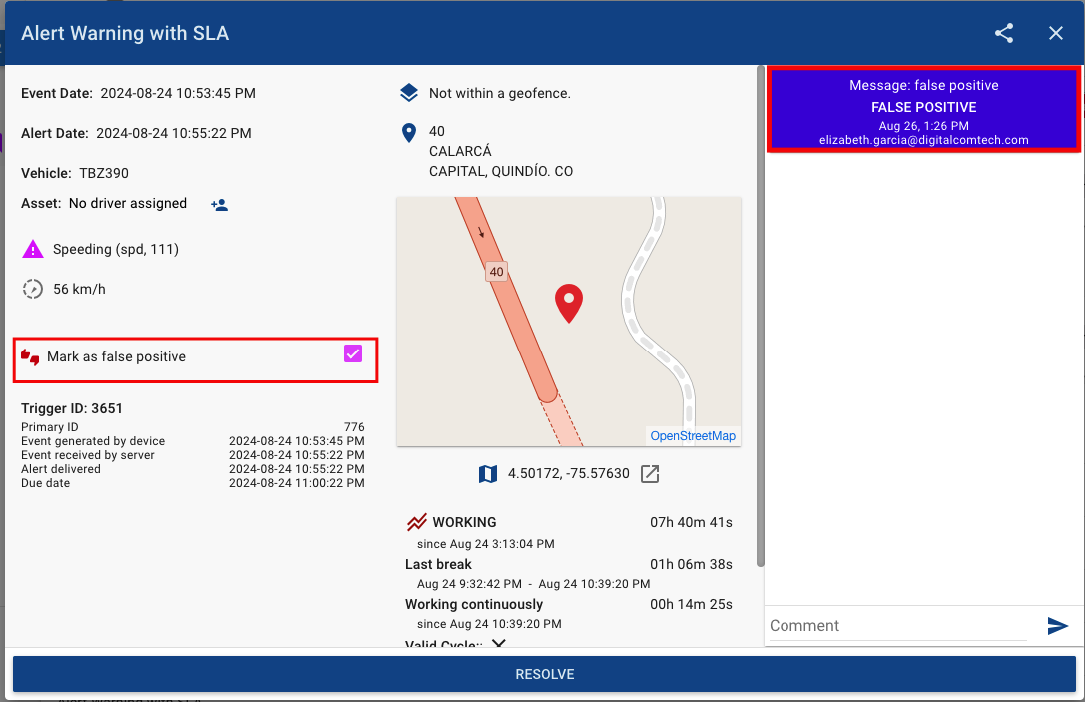This screenshot has height=702, width=1085.
Task: Click the 'Event received by server' row label
Action: (x=88, y=455)
